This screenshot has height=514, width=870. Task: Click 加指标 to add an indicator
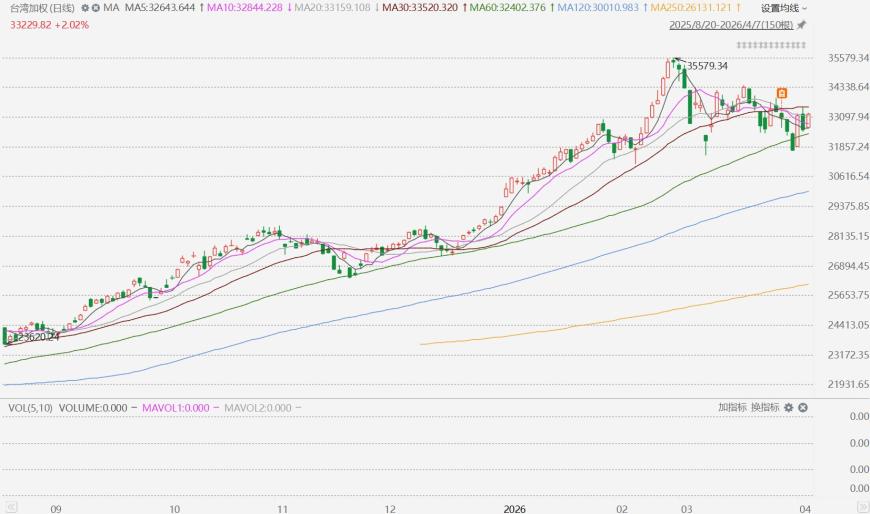pyautogui.click(x=732, y=408)
